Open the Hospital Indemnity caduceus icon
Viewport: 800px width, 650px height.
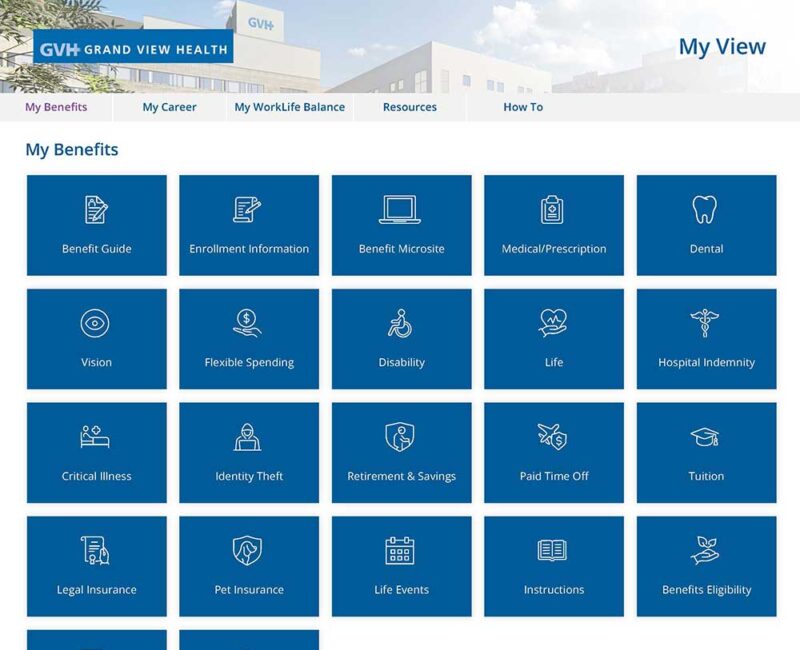click(705, 323)
